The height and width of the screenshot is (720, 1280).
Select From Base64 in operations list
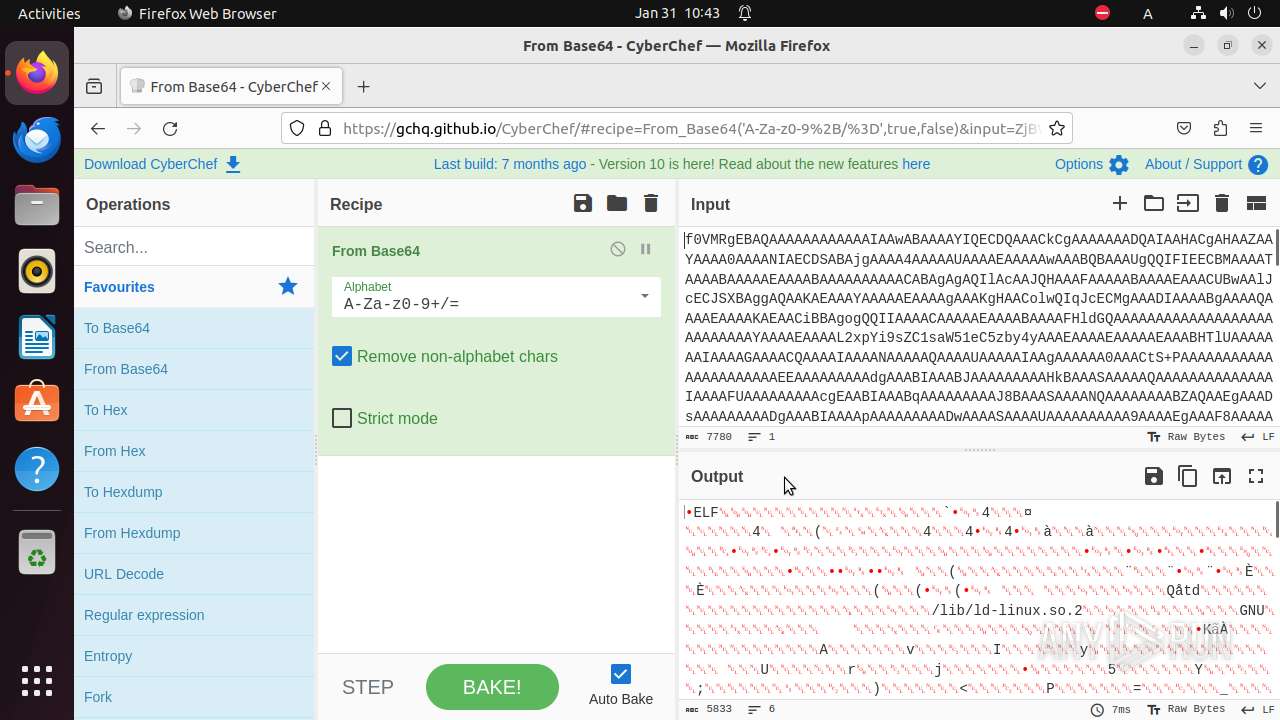coord(194,369)
